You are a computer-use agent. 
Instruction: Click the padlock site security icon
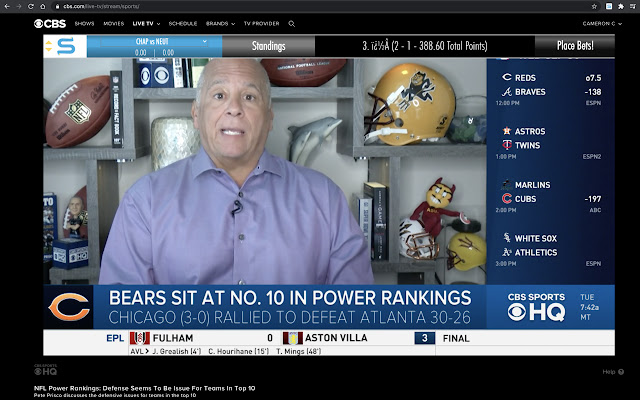coord(58,7)
